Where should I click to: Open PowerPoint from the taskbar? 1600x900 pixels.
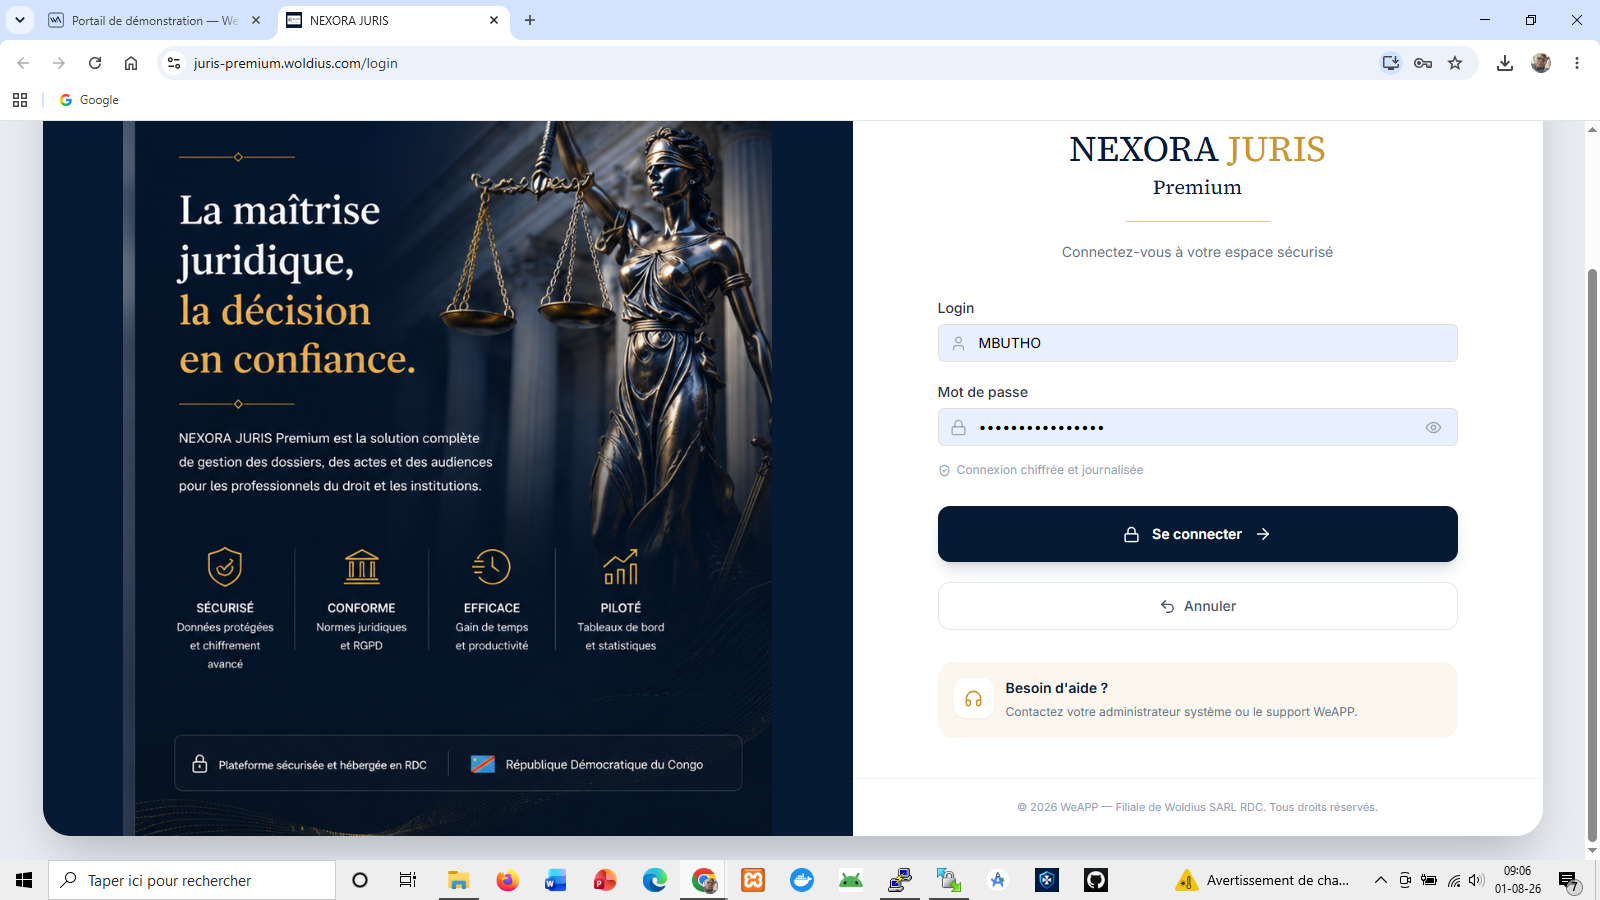coord(605,880)
